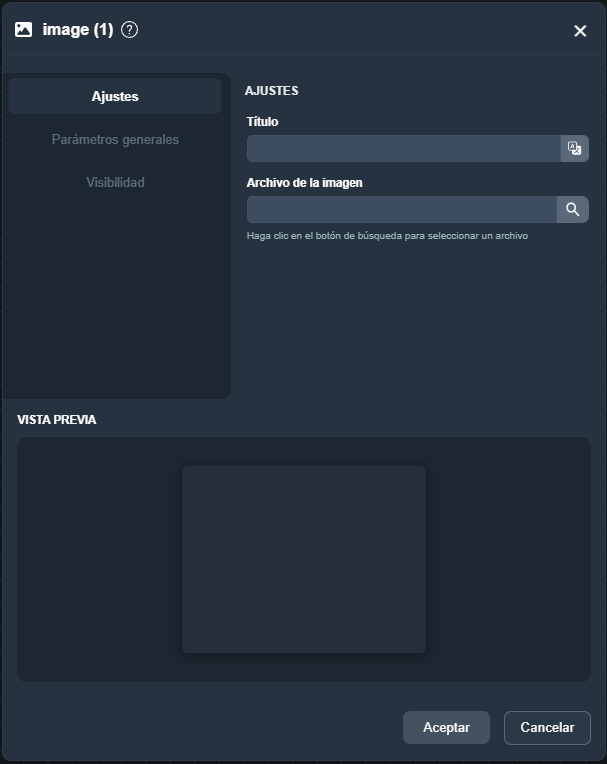Focus the Título input field
The image size is (607, 764).
pos(403,148)
